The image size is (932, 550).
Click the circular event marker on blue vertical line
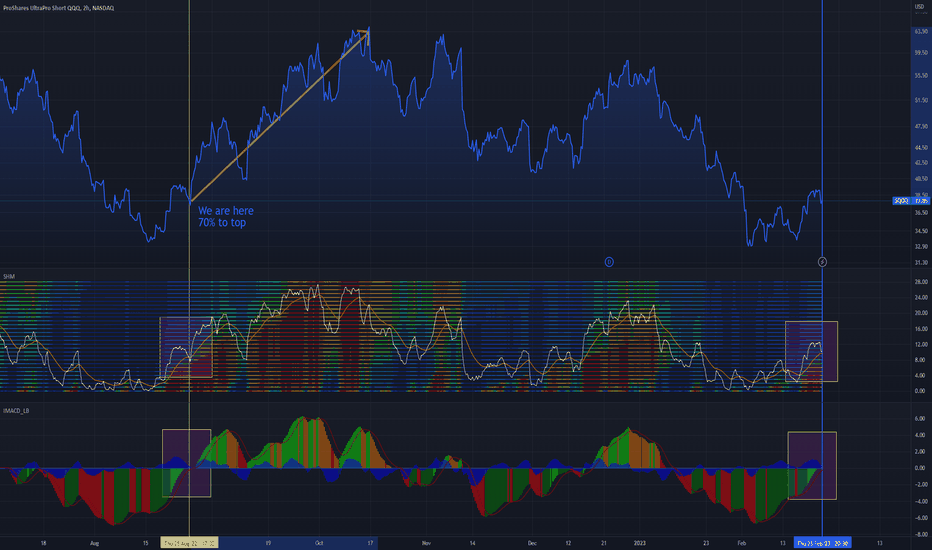tap(822, 262)
